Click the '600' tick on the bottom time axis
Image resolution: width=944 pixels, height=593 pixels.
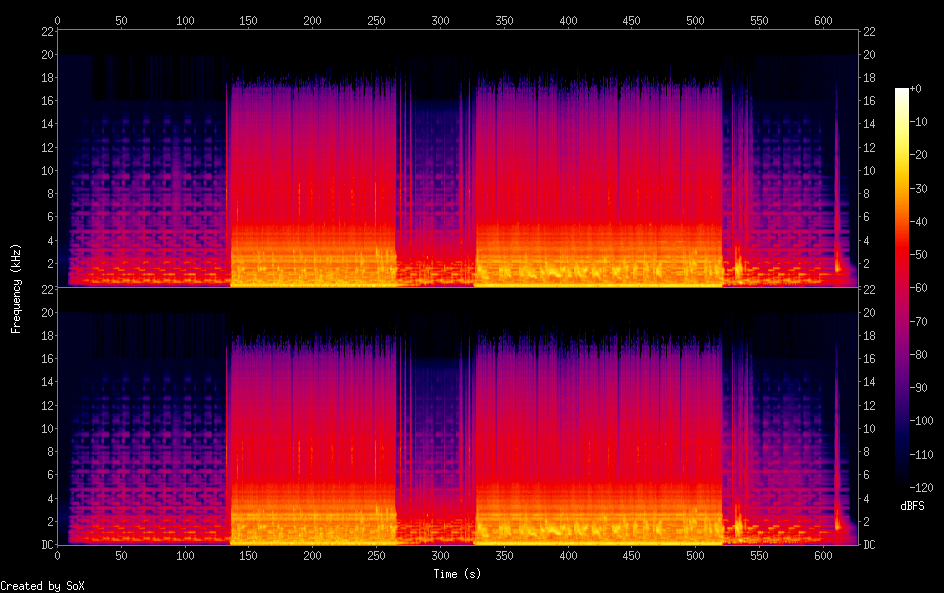(x=823, y=556)
